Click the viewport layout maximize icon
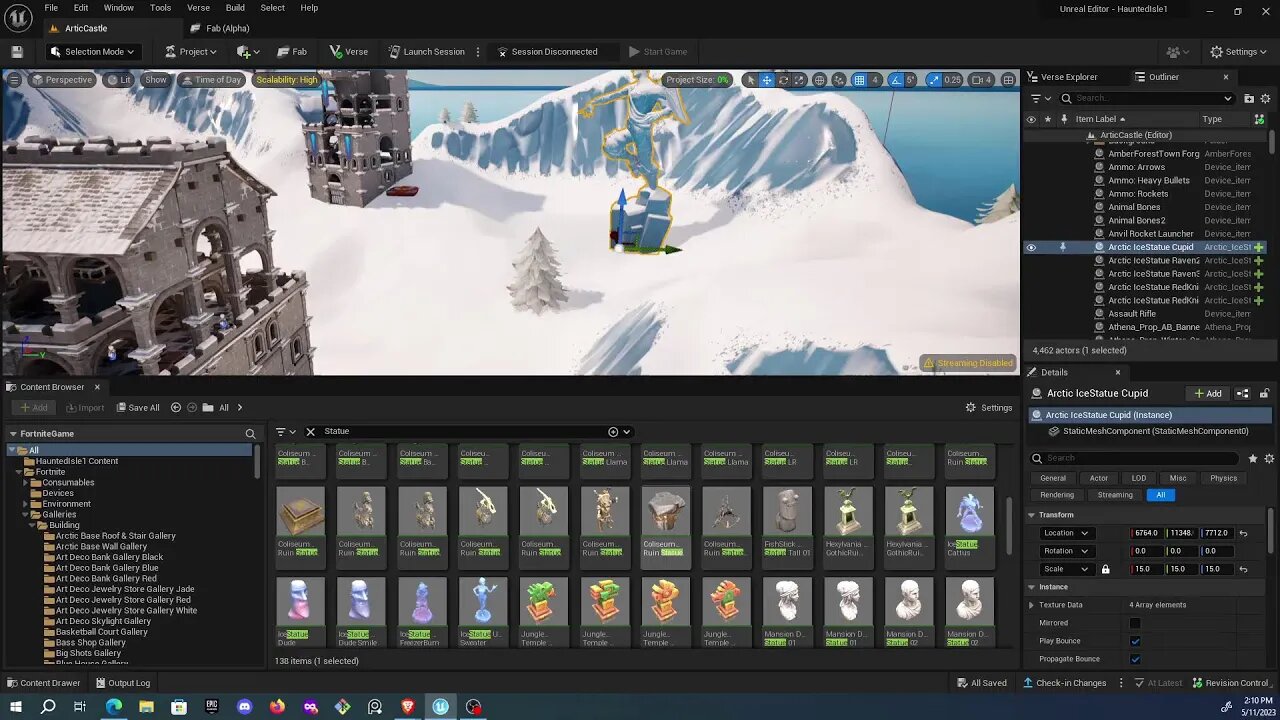Viewport: 1280px width, 720px height. click(1007, 80)
